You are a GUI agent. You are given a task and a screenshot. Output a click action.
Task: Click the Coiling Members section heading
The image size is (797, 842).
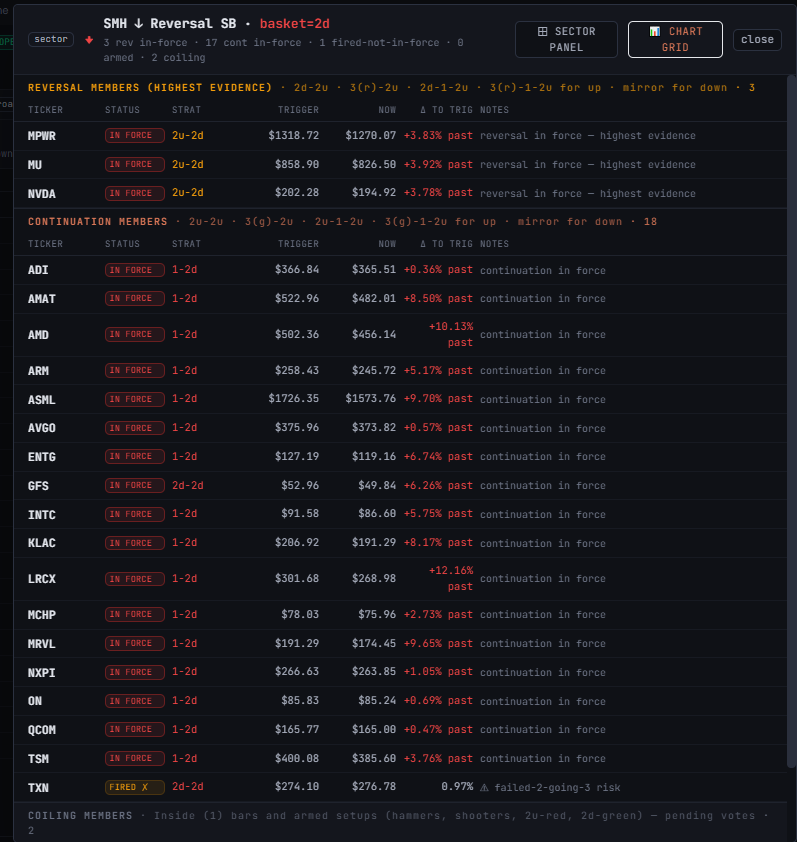pos(80,816)
